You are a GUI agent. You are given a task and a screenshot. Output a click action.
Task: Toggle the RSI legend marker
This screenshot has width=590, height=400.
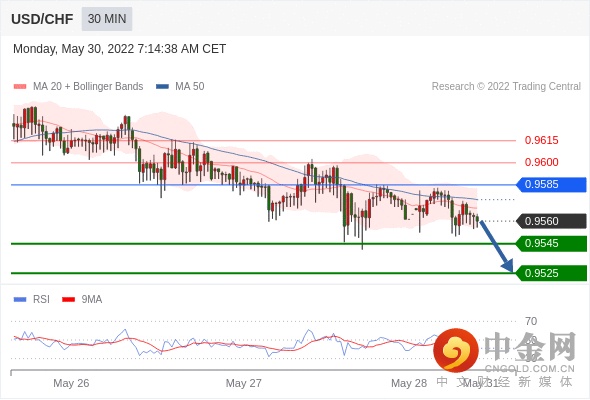tap(20, 300)
